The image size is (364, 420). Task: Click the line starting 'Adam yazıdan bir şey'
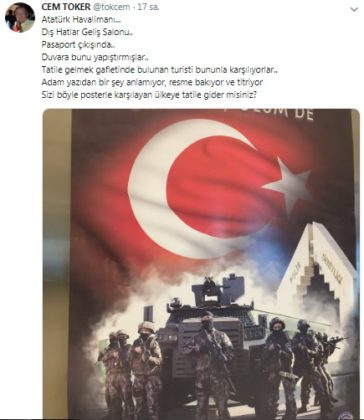tap(152, 82)
